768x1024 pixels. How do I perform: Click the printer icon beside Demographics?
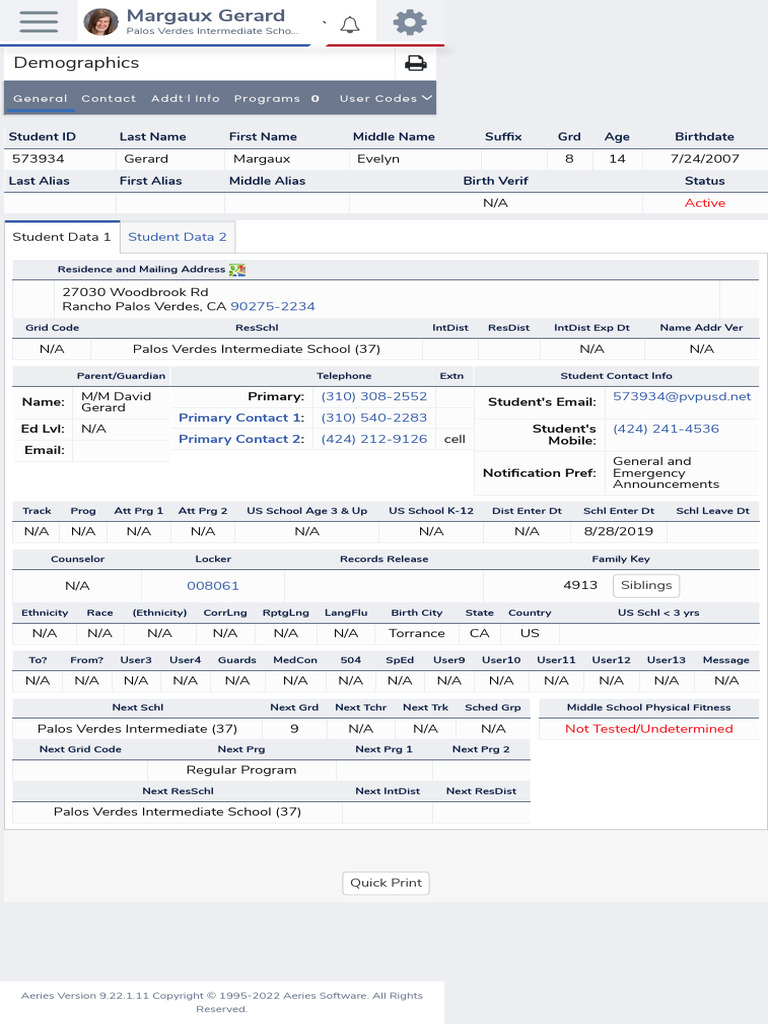coord(415,63)
